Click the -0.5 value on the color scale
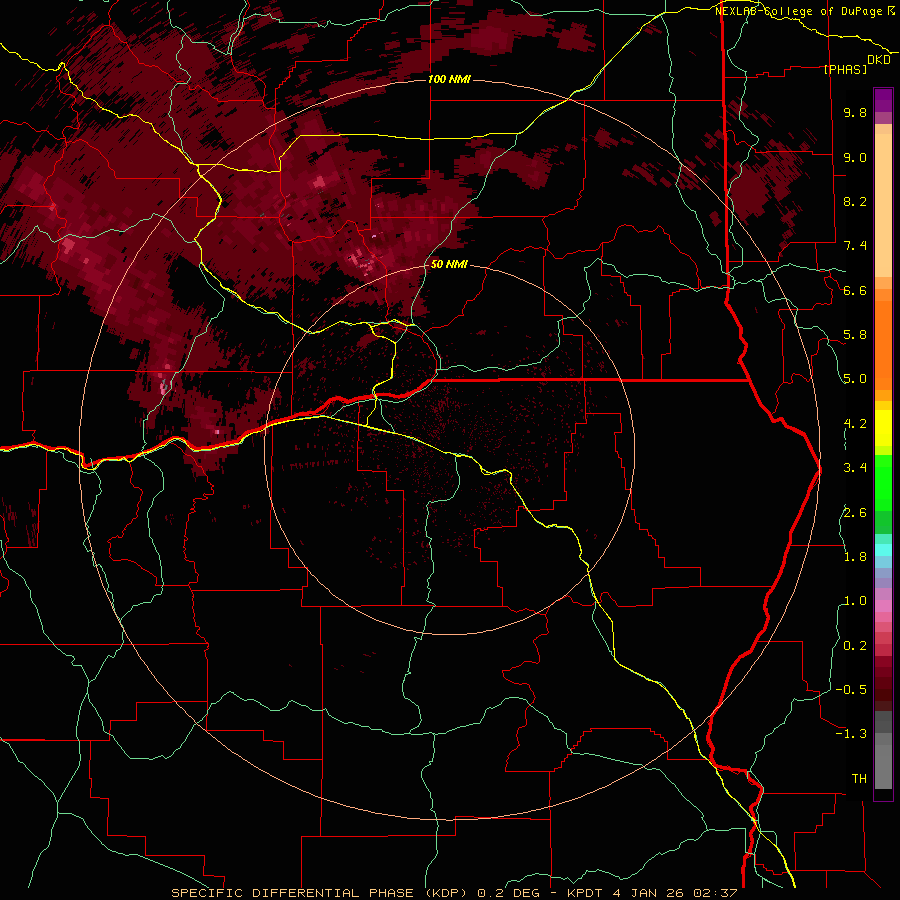This screenshot has height=900, width=900. click(851, 689)
